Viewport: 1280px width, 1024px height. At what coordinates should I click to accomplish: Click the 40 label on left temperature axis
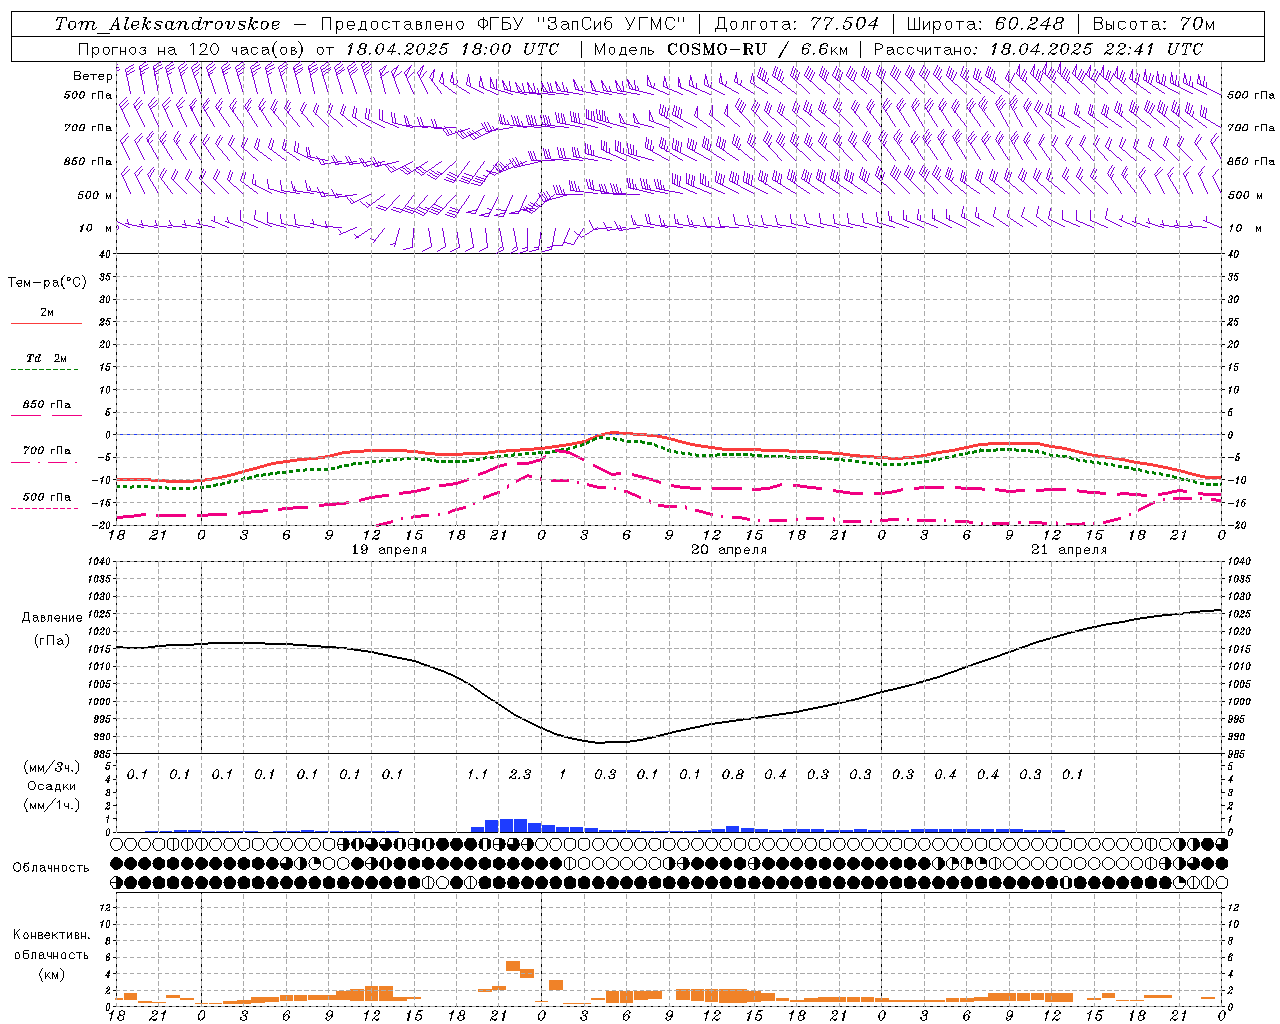coord(104,255)
